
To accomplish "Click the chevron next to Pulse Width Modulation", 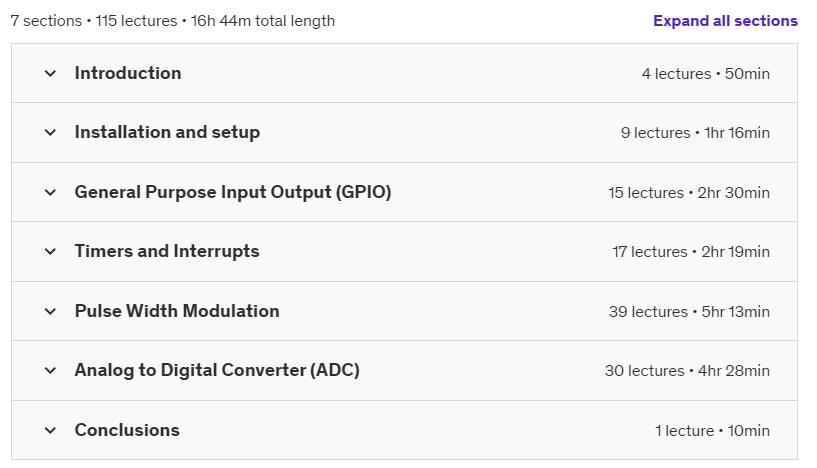I will tap(50, 312).
